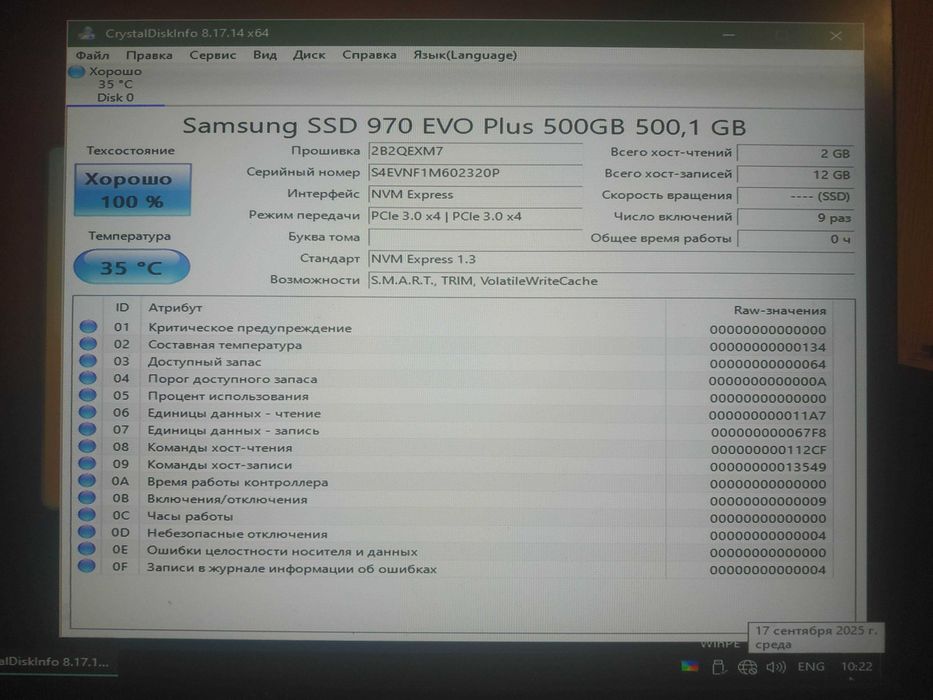Click the Режим передачи field PCIe 3.0 x4
Viewport: 933px width, 700px height.
(475, 216)
